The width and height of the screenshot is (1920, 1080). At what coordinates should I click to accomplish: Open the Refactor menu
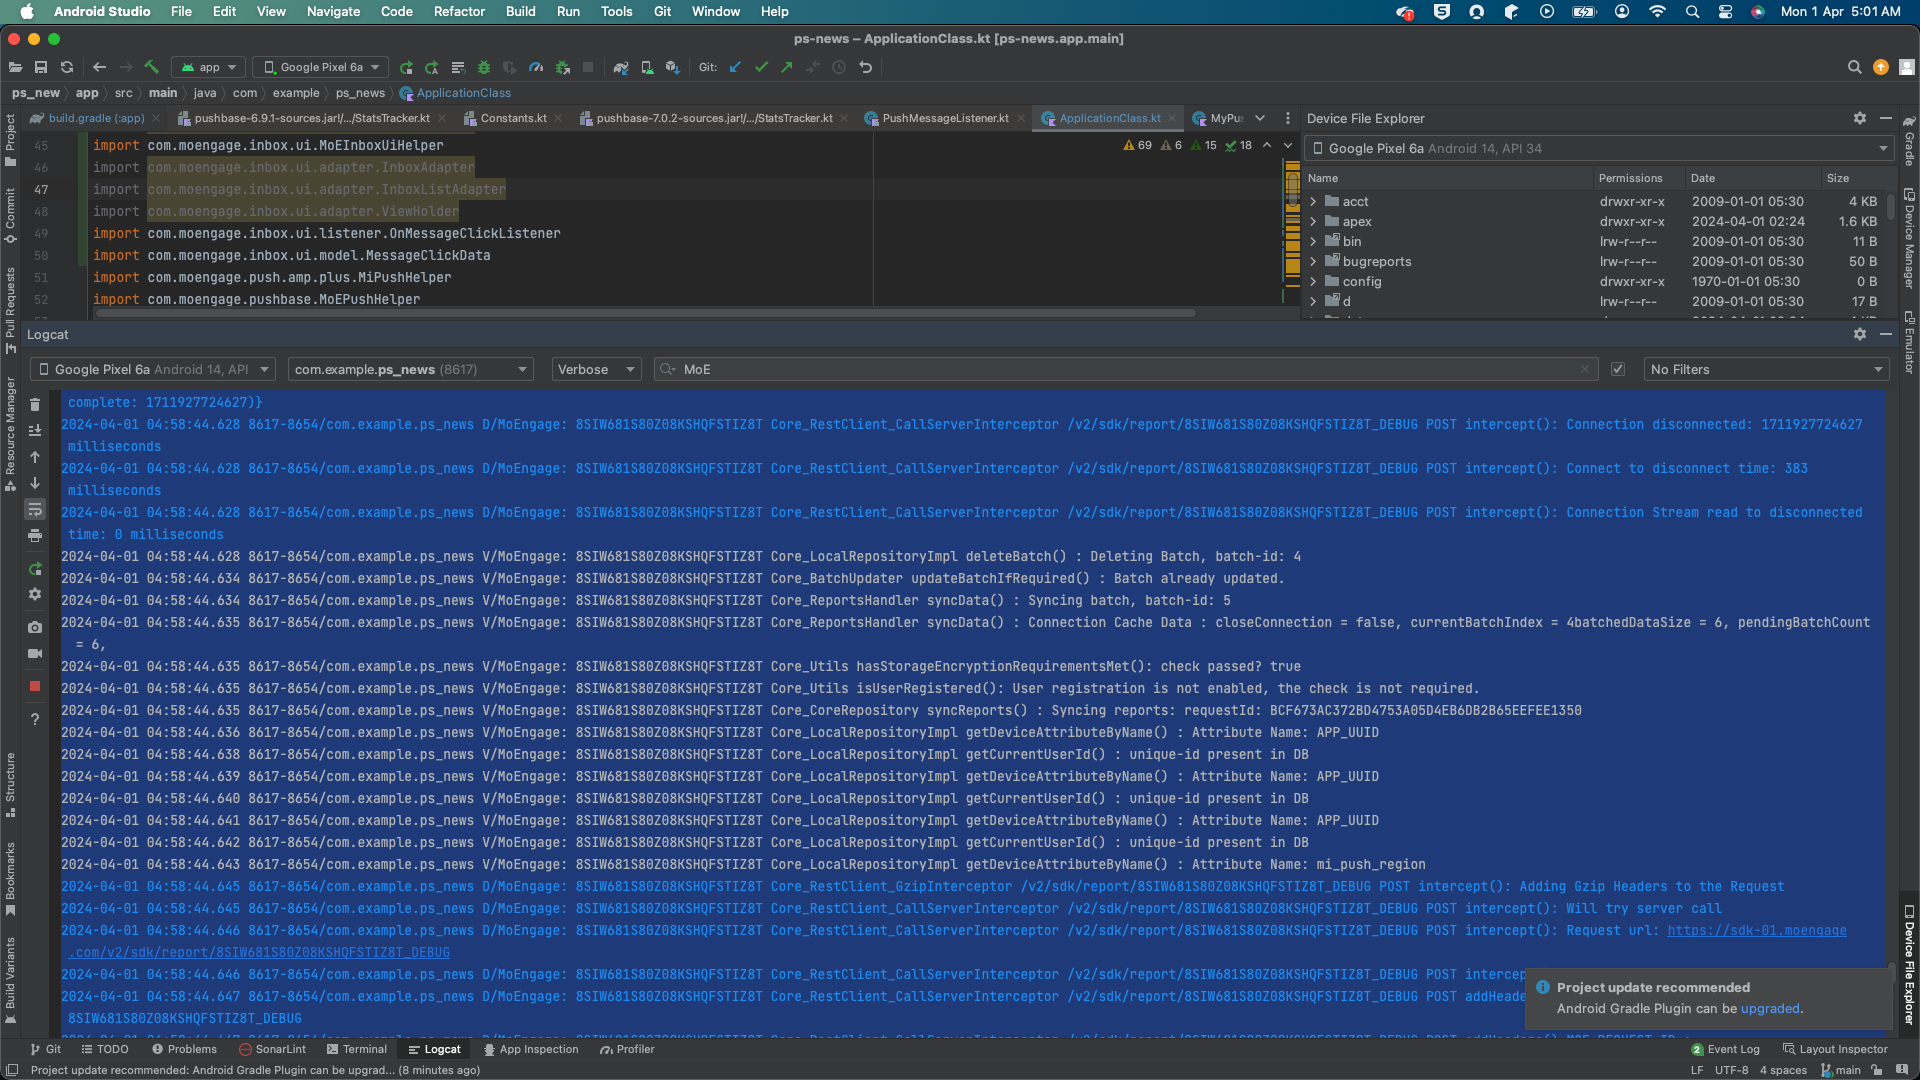click(x=459, y=11)
